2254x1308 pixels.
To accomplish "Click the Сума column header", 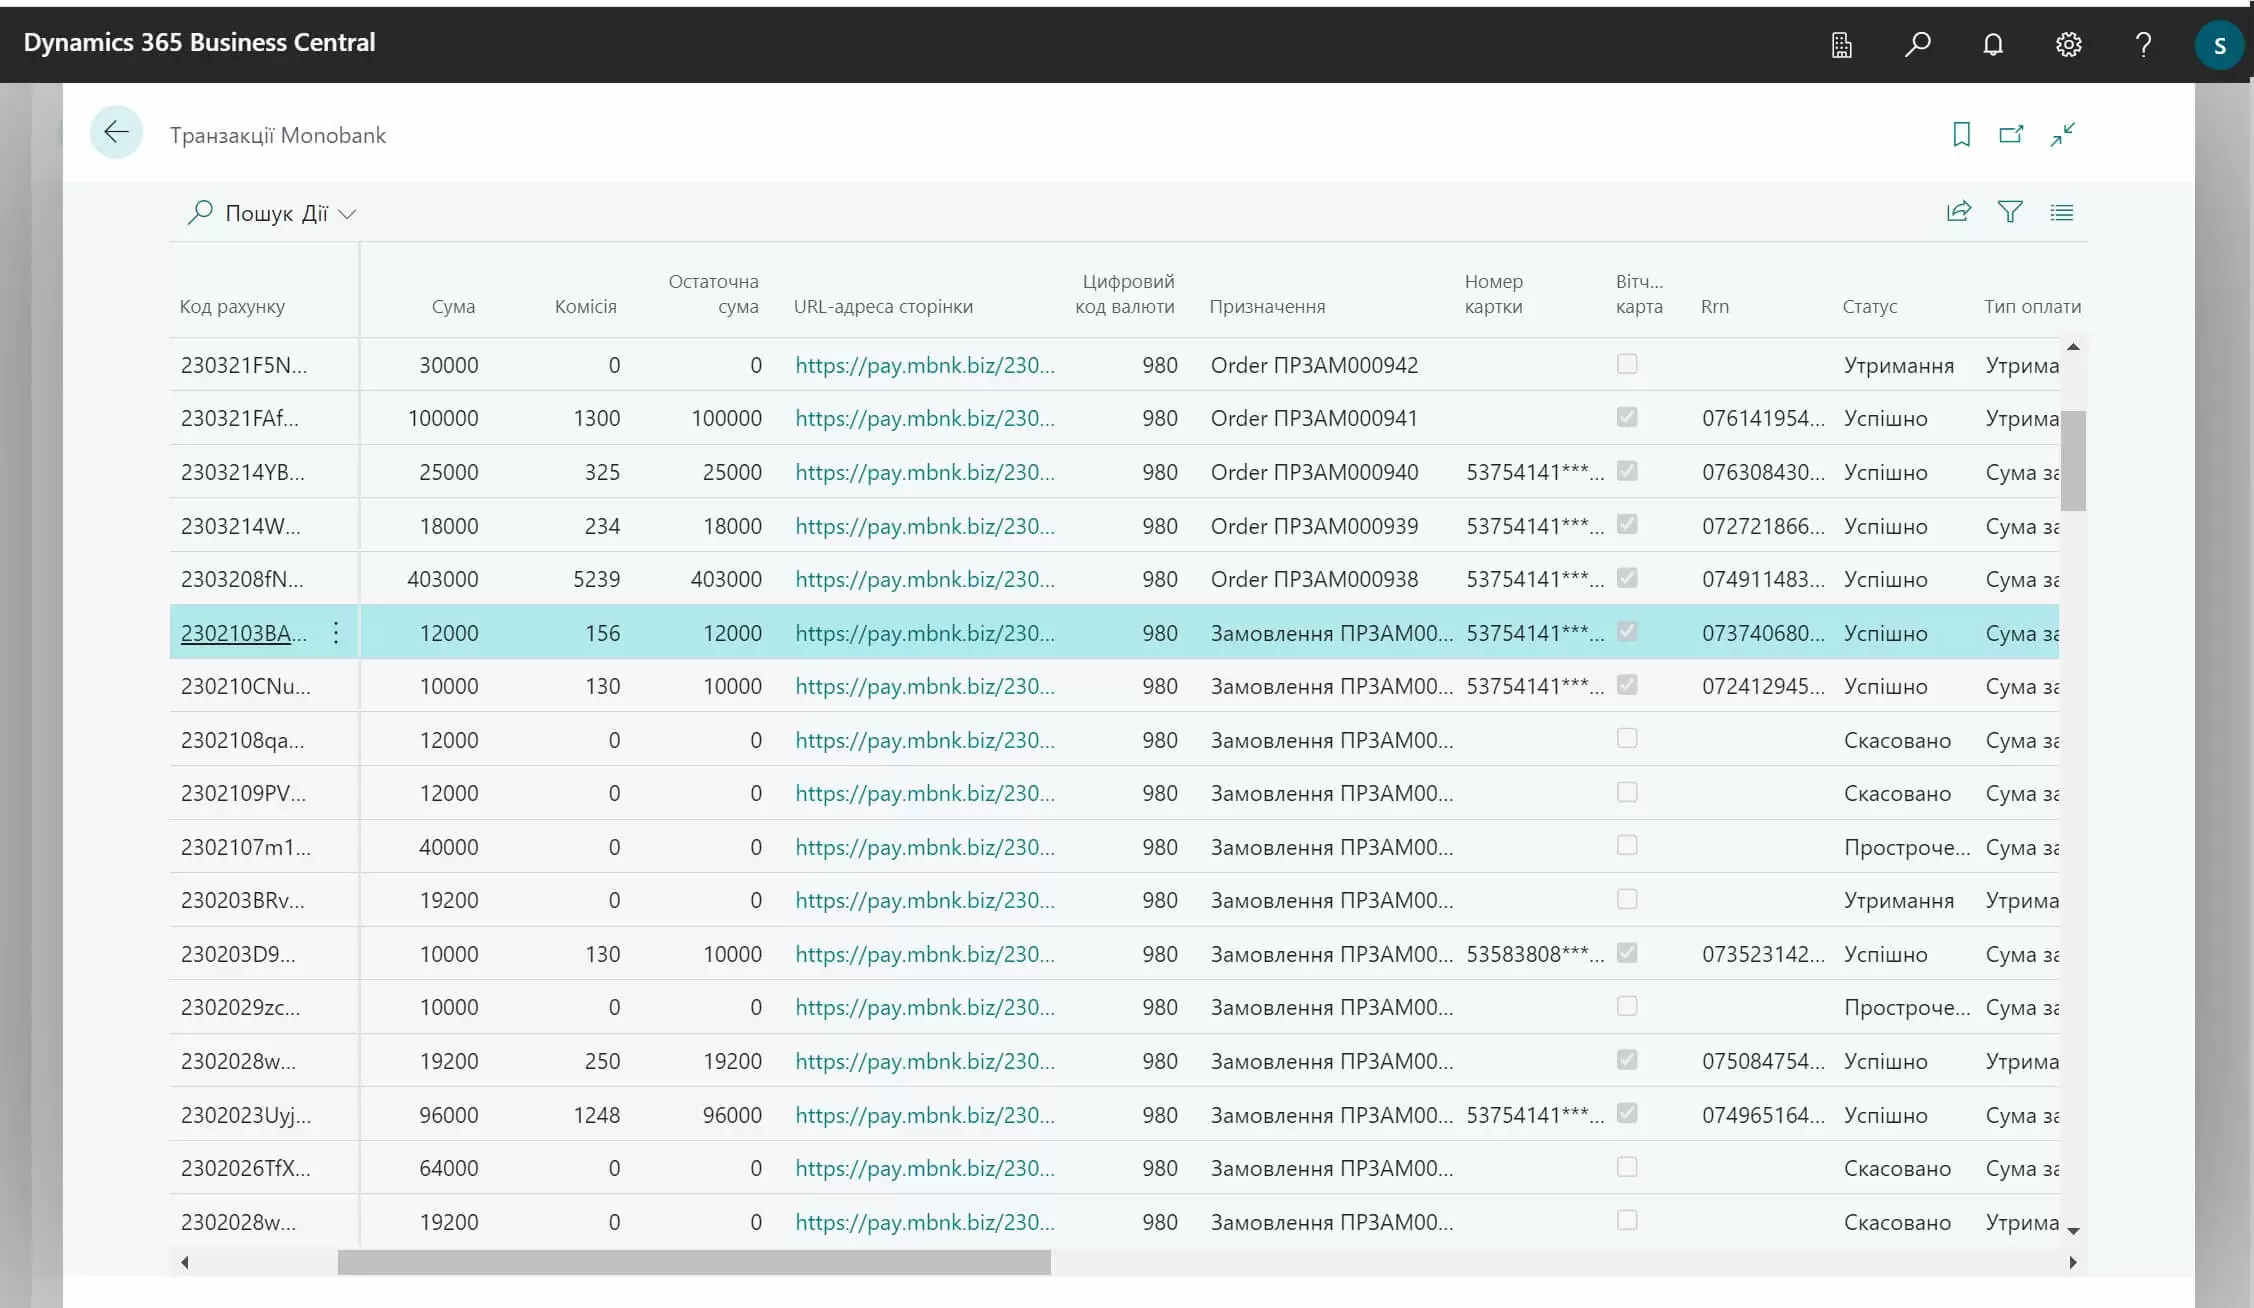I will [x=453, y=307].
